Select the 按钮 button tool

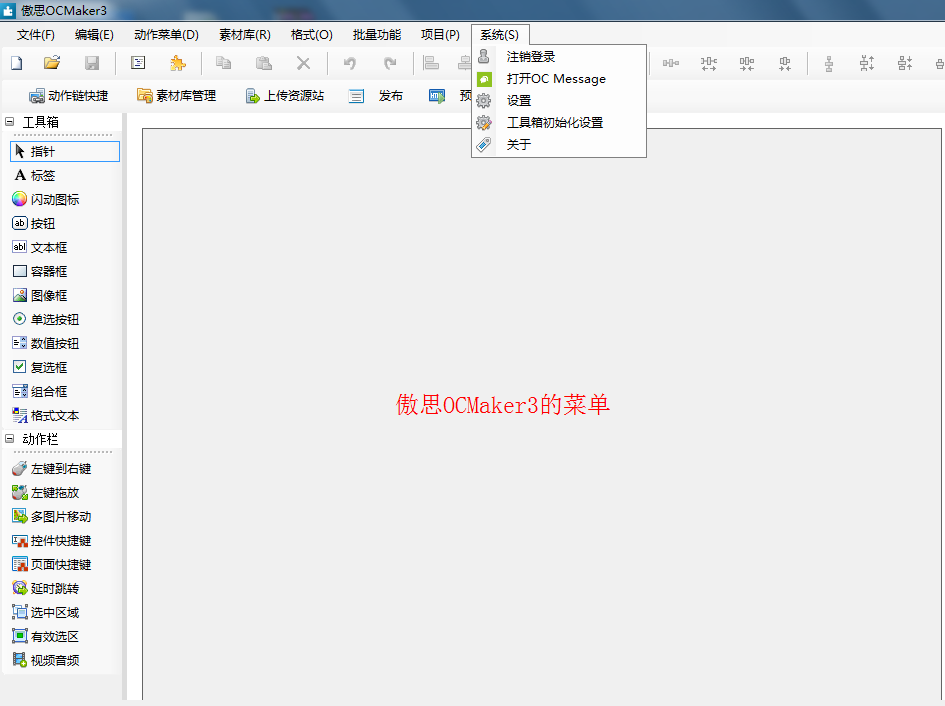point(34,224)
